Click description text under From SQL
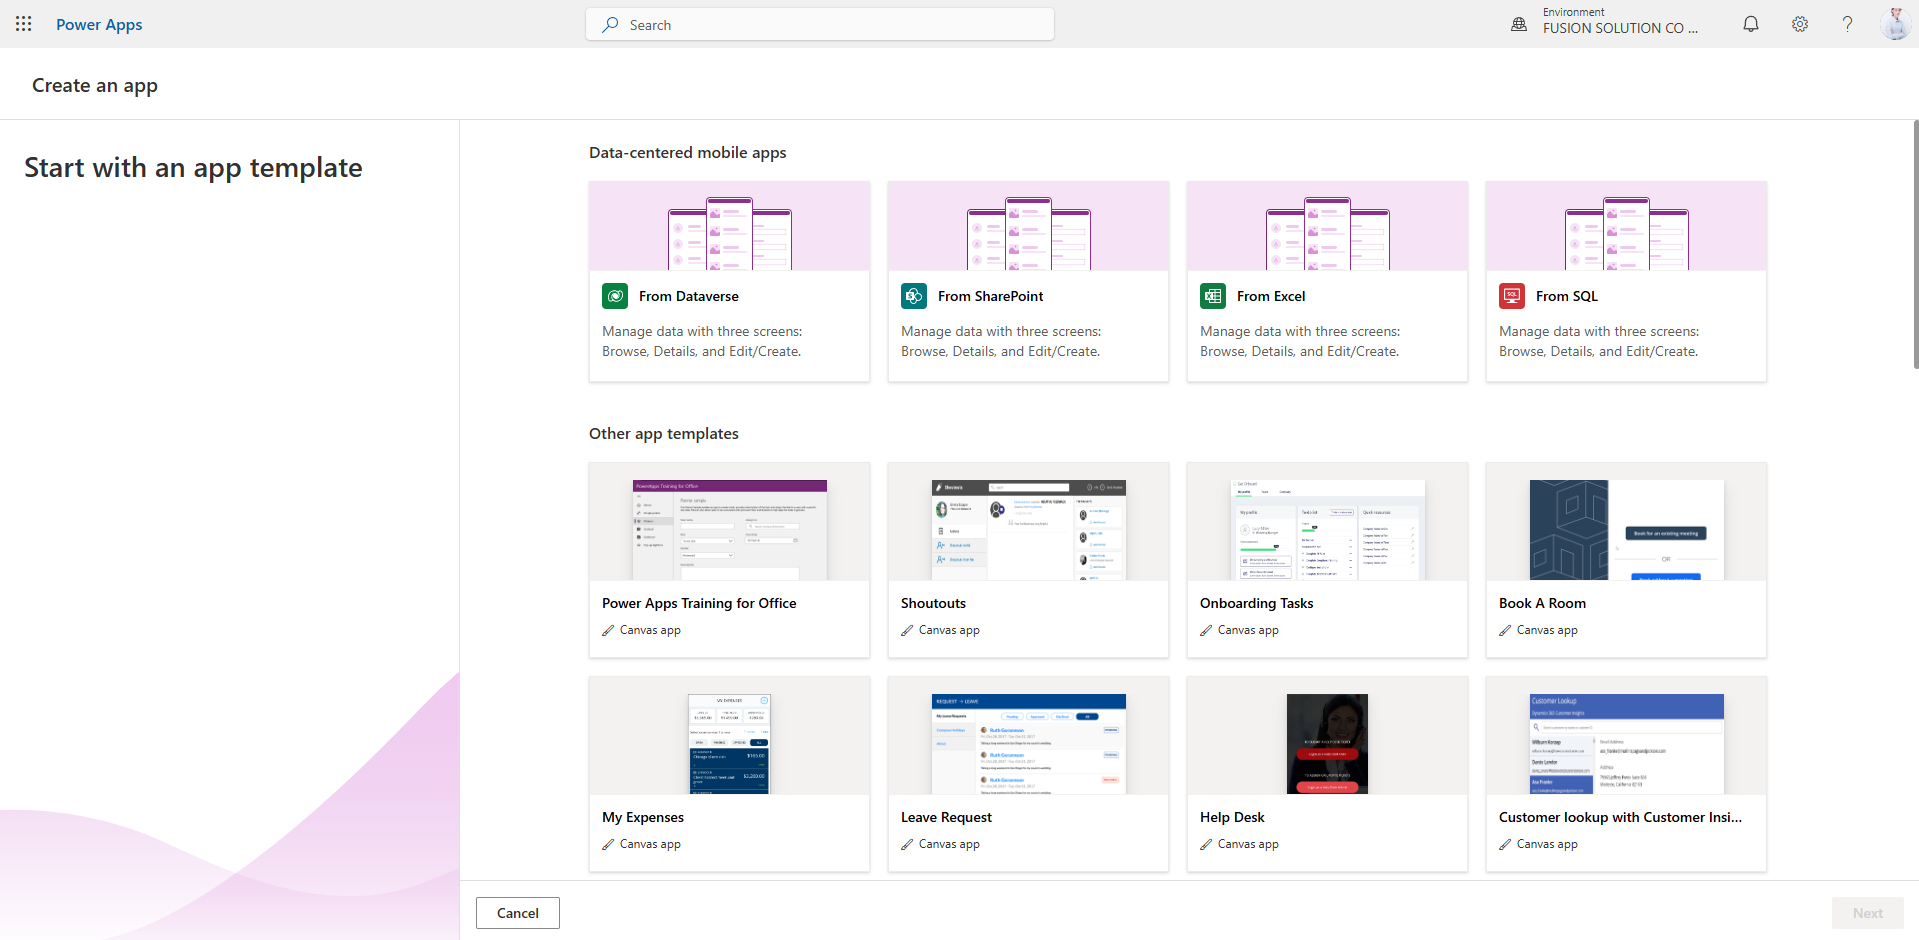The width and height of the screenshot is (1919, 940). coord(1599,341)
